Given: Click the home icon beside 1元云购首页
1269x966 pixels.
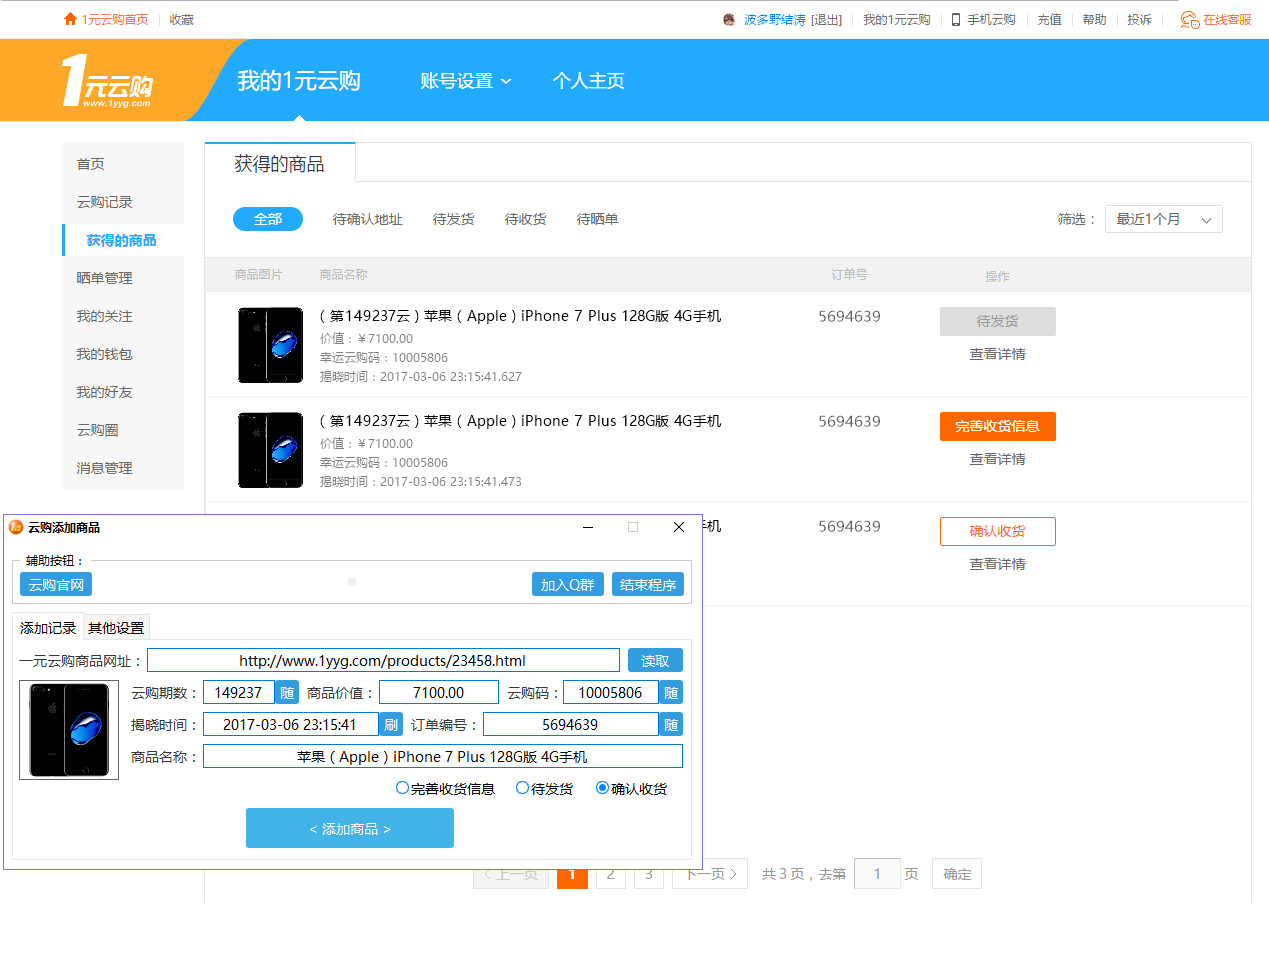Looking at the screenshot, I should tap(70, 19).
